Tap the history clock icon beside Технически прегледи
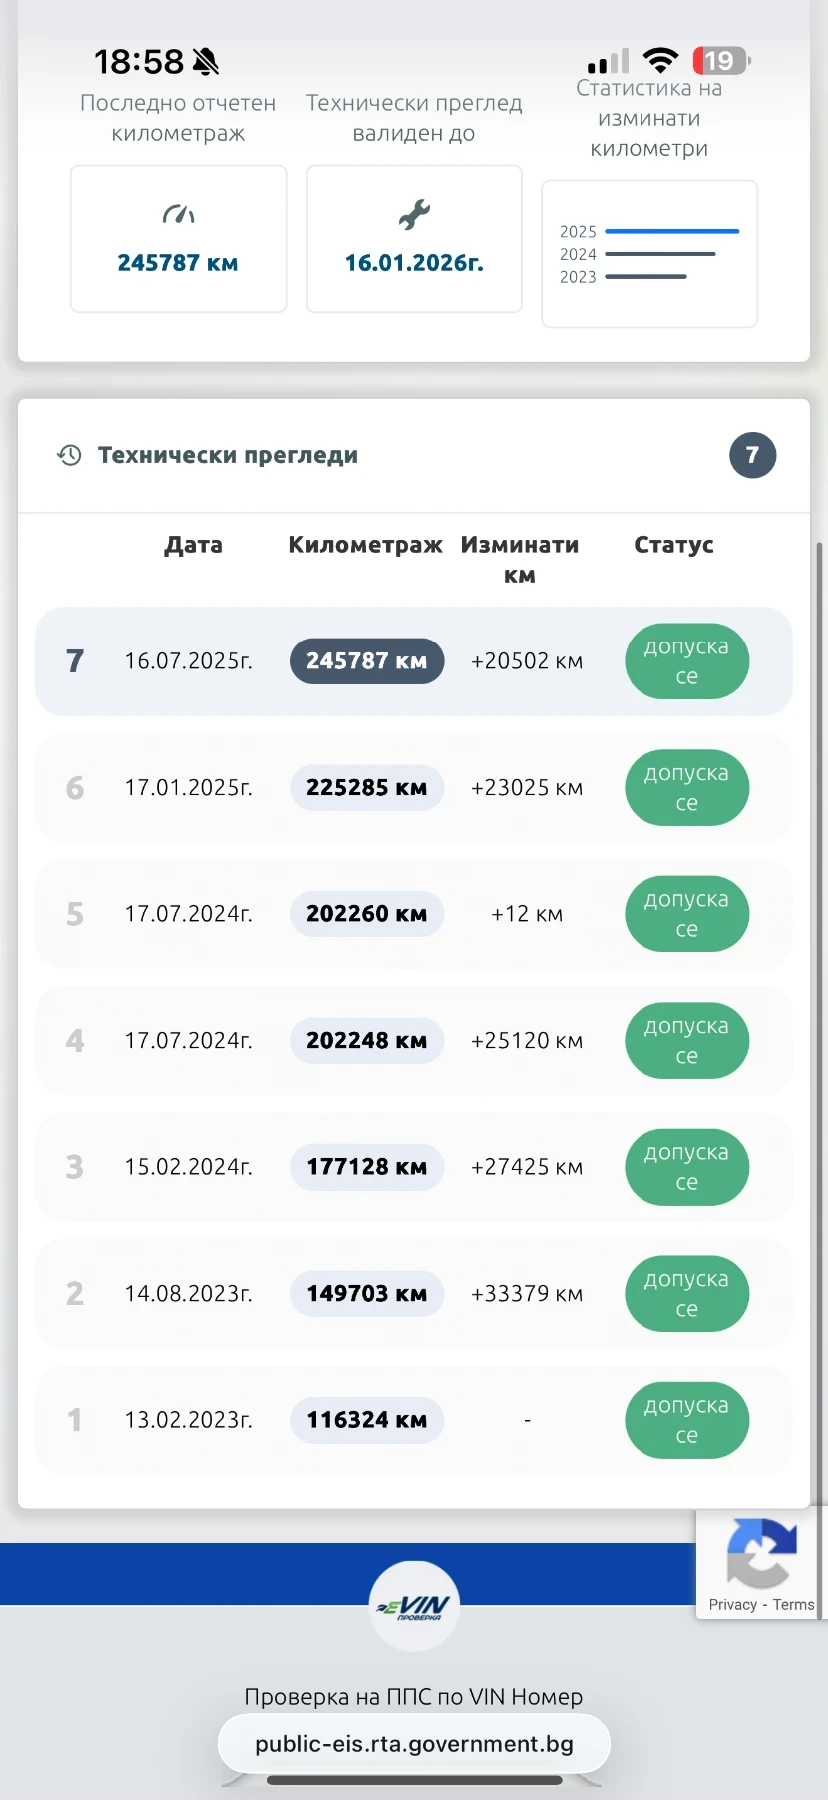The image size is (828, 1800). click(x=69, y=455)
